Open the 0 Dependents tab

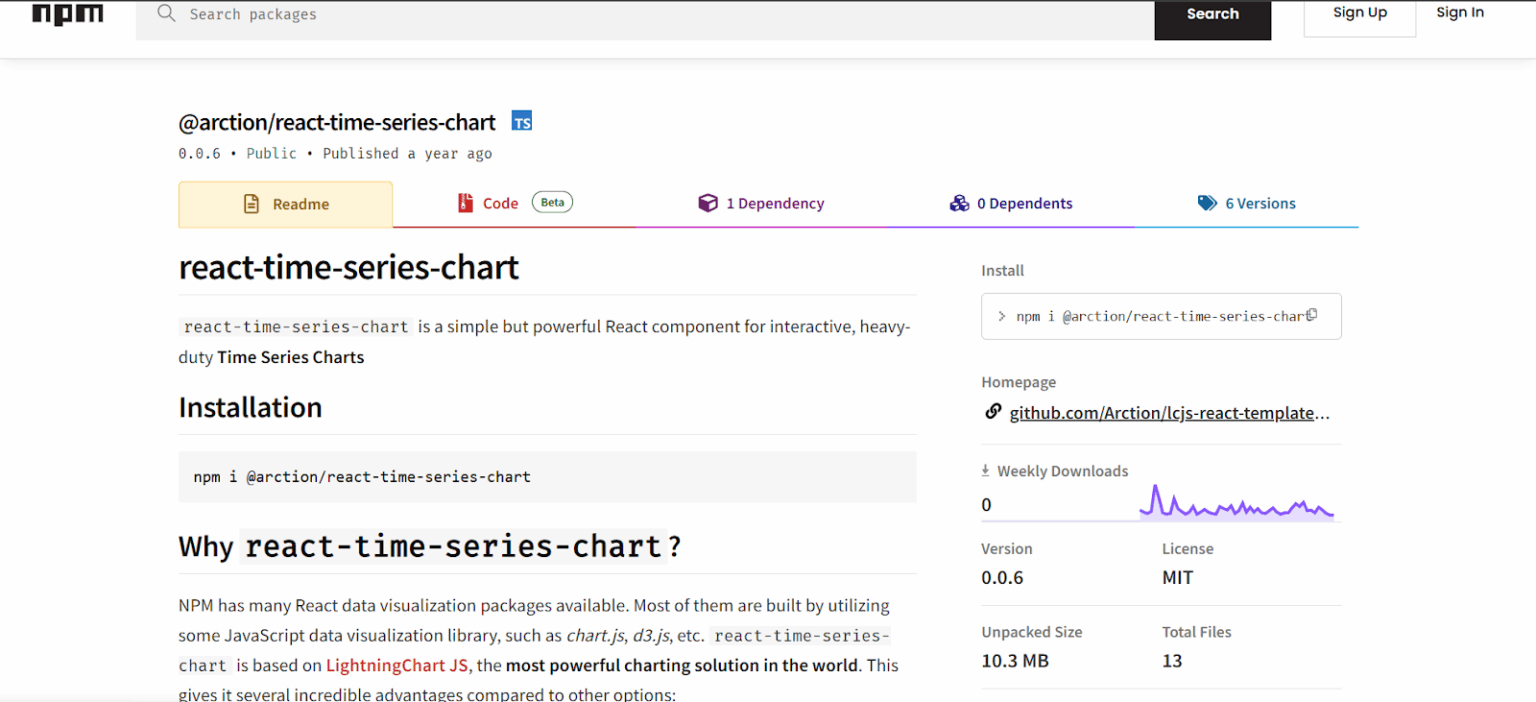coord(1024,203)
